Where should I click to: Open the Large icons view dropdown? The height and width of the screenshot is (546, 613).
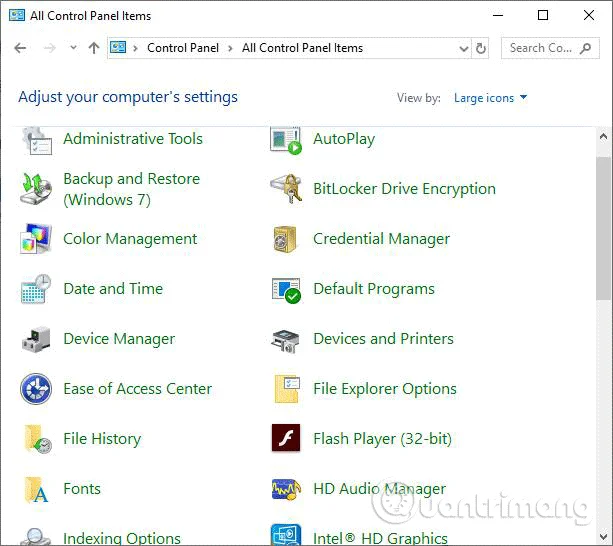click(x=490, y=98)
